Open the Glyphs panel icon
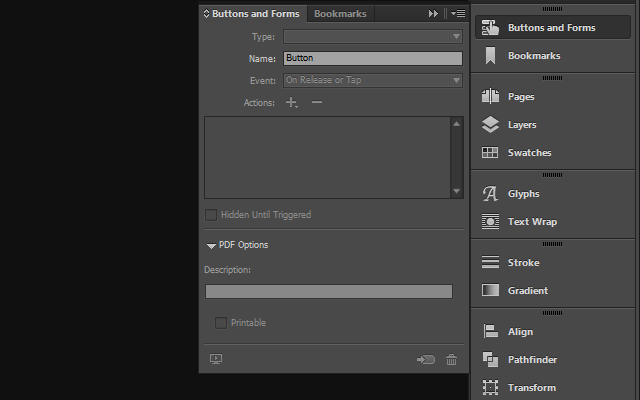This screenshot has width=640, height=400. pos(490,193)
